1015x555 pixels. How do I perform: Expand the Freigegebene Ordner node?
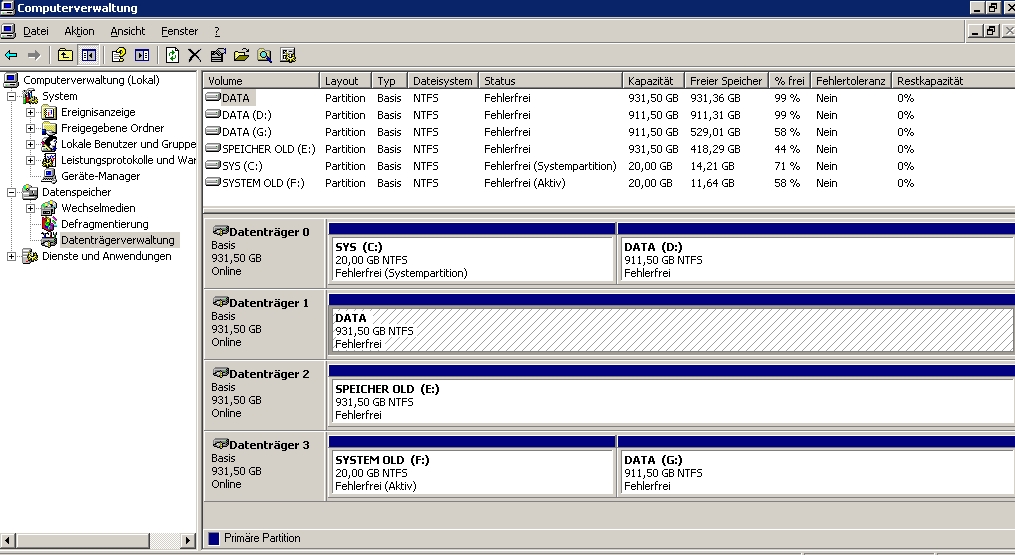[x=30, y=128]
